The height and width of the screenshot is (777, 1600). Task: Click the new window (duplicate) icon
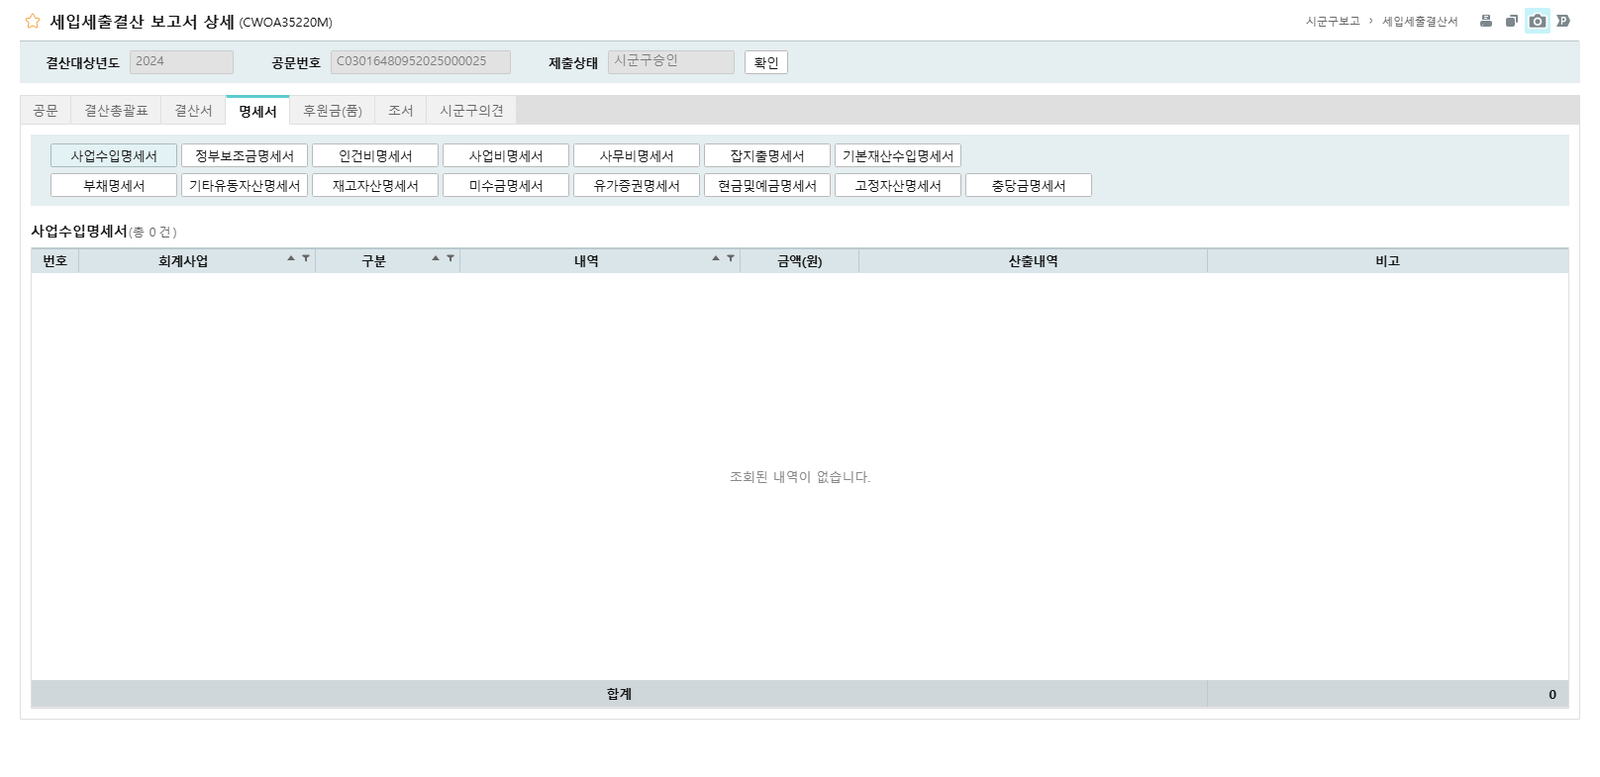click(x=1512, y=21)
